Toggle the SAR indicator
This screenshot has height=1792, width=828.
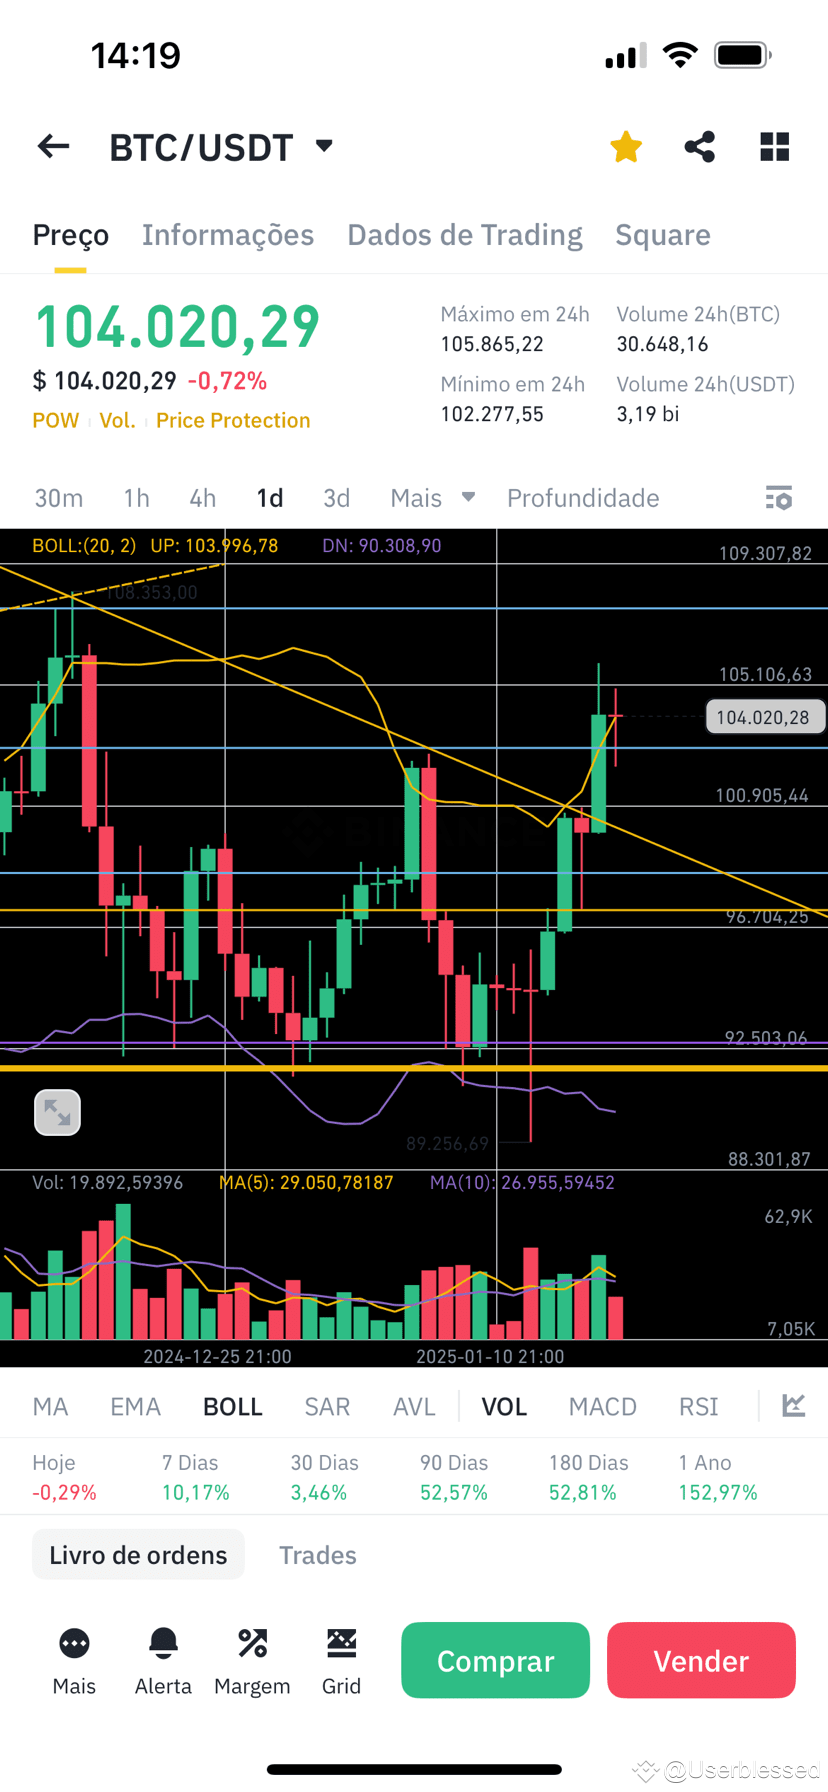click(327, 1407)
